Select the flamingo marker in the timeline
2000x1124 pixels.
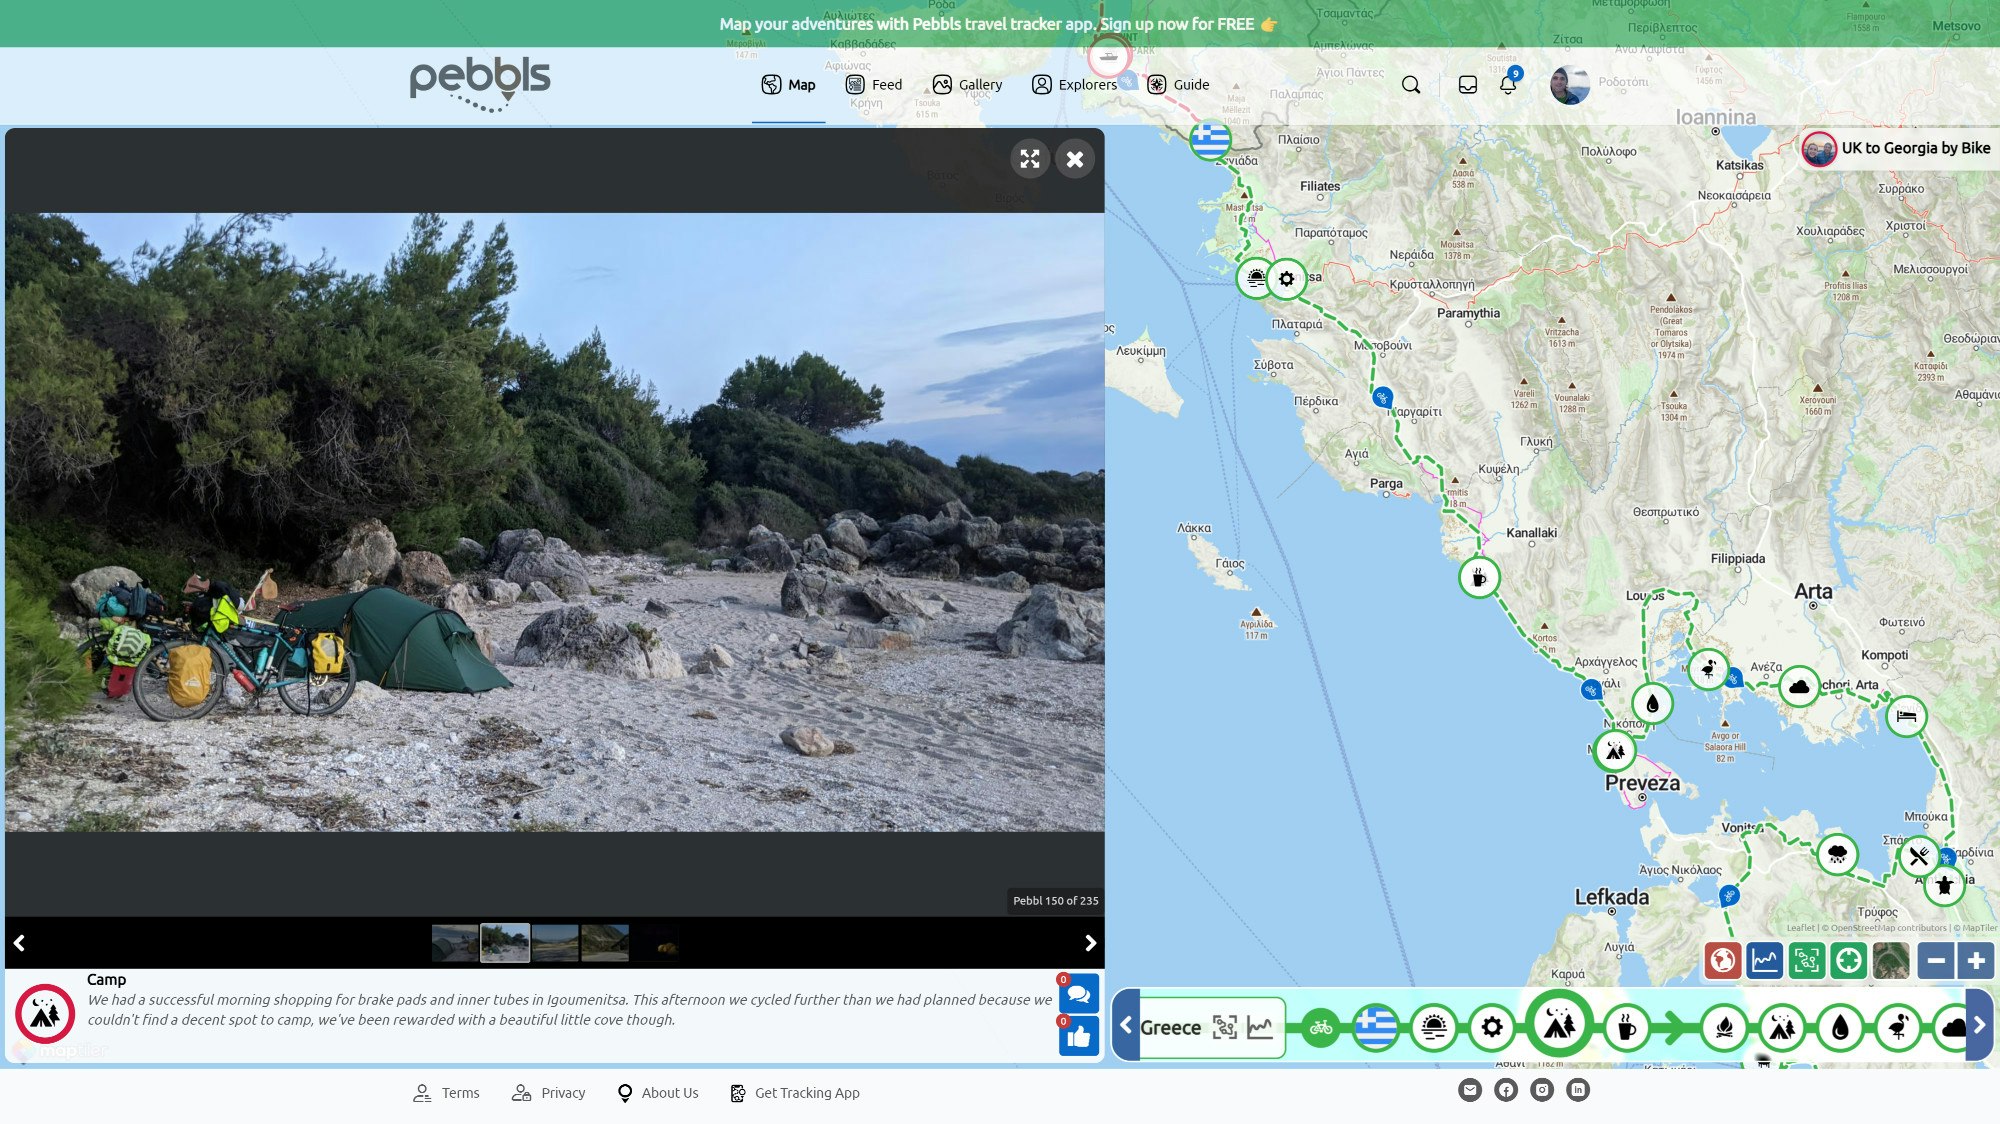pyautogui.click(x=1899, y=1027)
